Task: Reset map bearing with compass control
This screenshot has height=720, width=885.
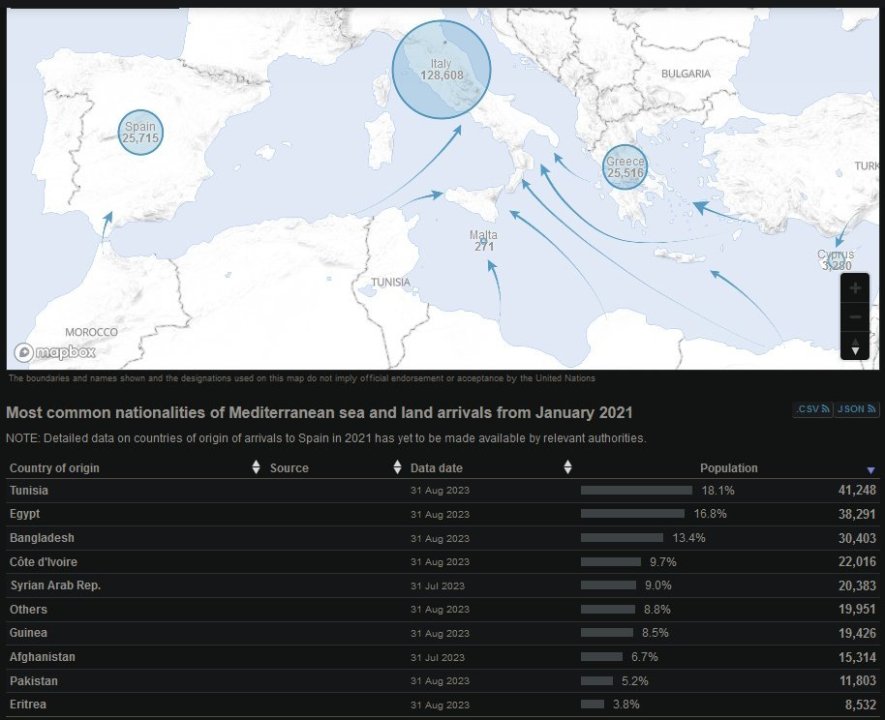Action: coord(855,346)
